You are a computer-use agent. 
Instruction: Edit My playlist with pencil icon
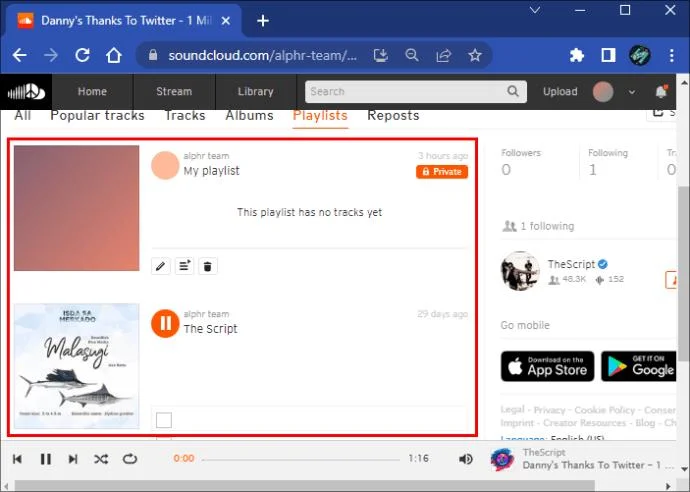(x=161, y=266)
